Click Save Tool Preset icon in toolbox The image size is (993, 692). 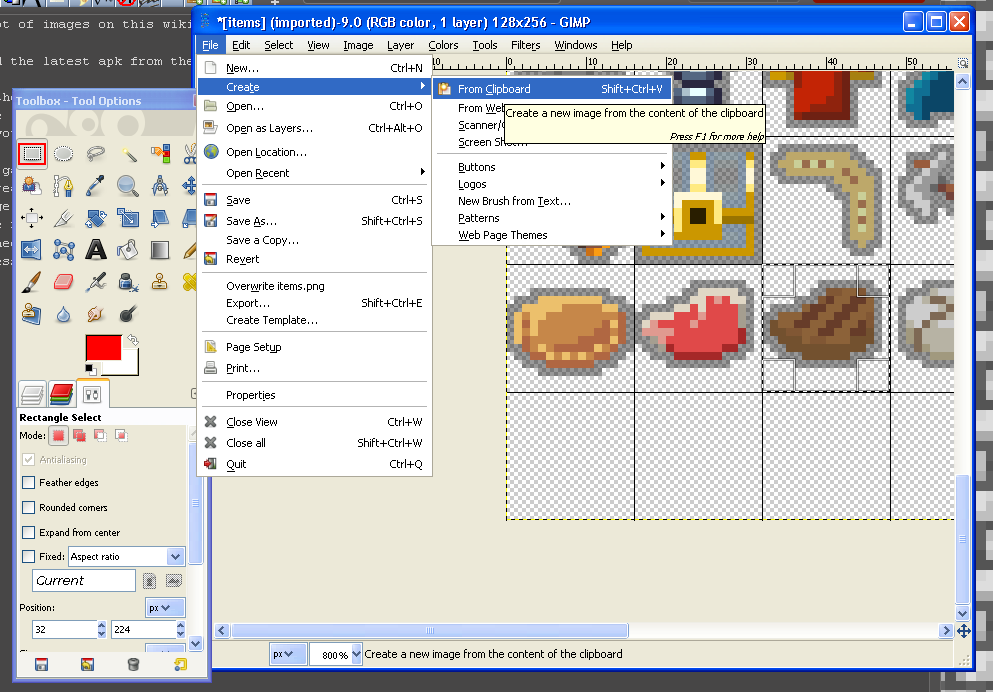tap(41, 664)
